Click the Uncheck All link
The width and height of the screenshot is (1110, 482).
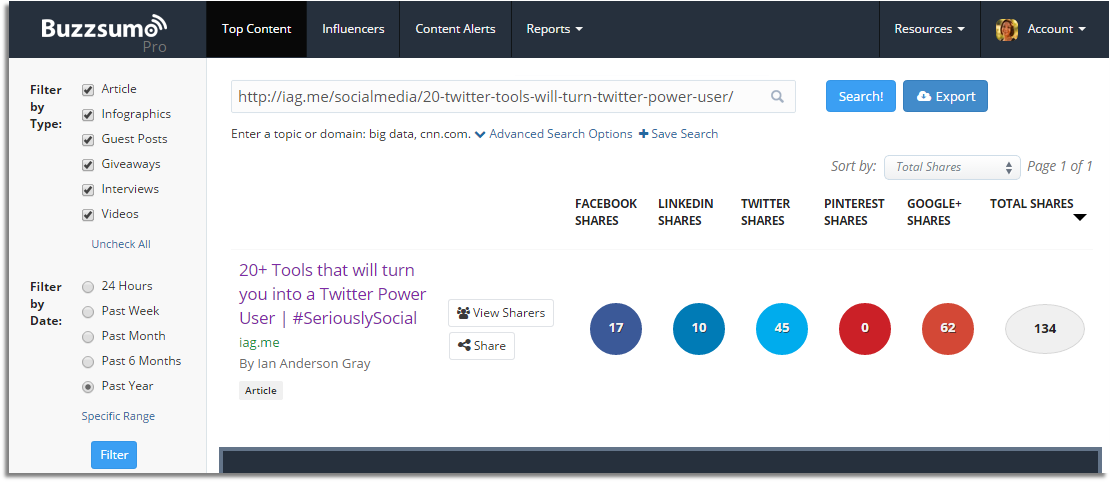(121, 244)
